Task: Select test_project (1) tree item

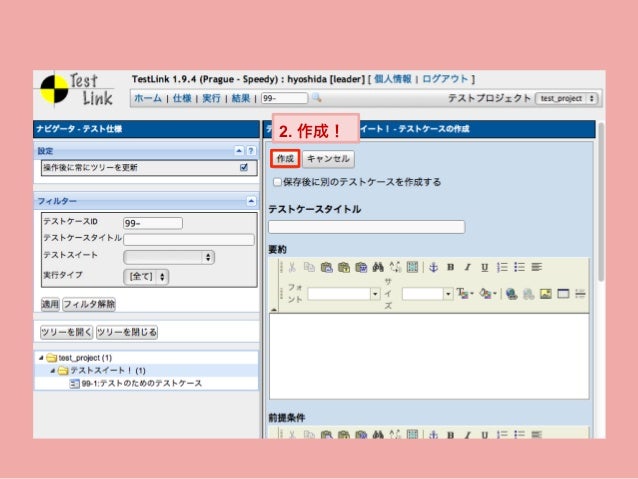Action: (x=85, y=358)
